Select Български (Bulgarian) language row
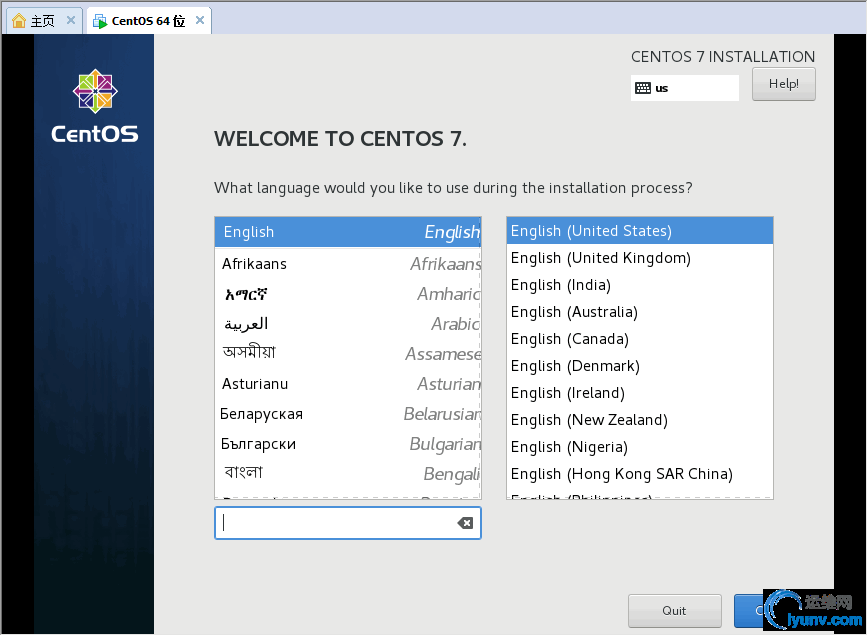Viewport: 868px width, 636px height. pos(348,444)
